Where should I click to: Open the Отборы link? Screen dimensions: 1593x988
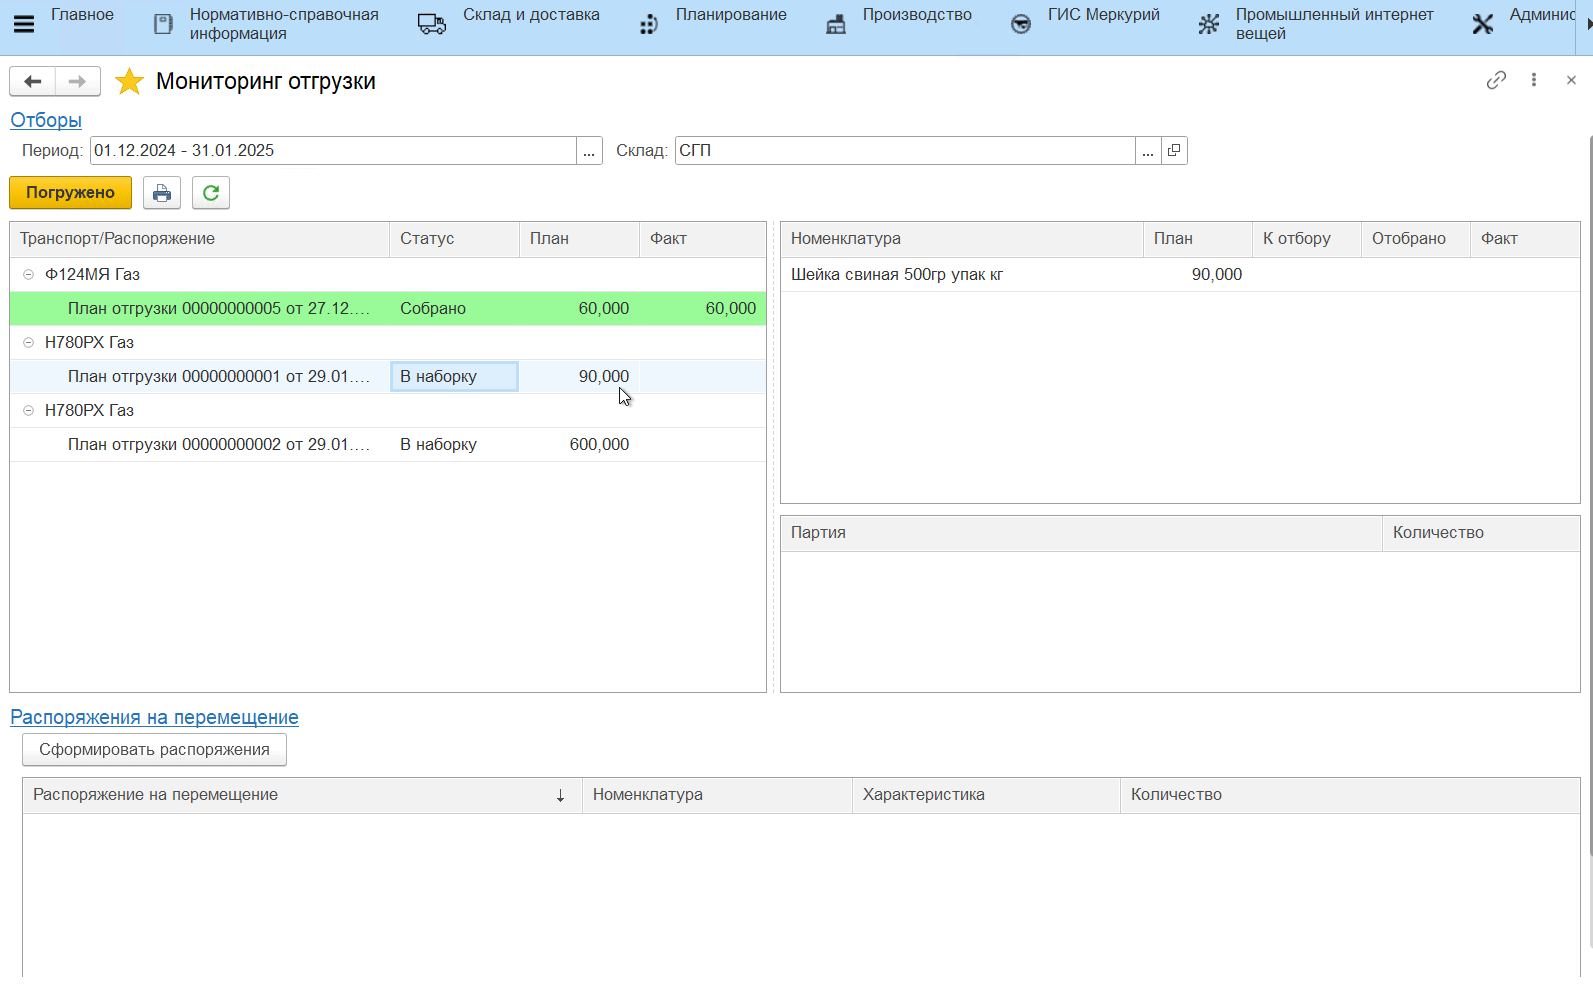[46, 120]
